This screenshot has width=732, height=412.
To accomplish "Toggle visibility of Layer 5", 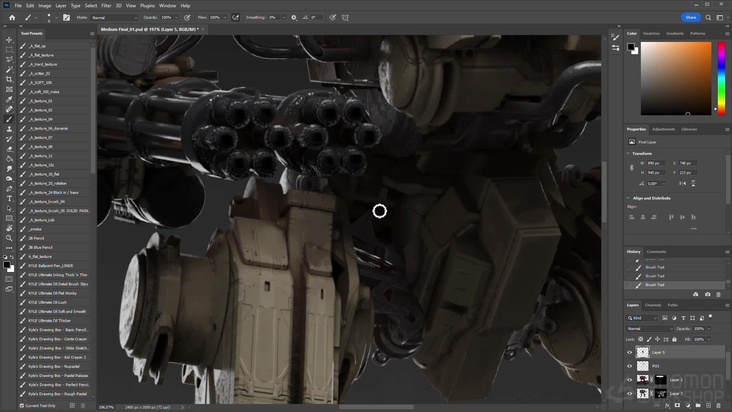I will tap(629, 352).
